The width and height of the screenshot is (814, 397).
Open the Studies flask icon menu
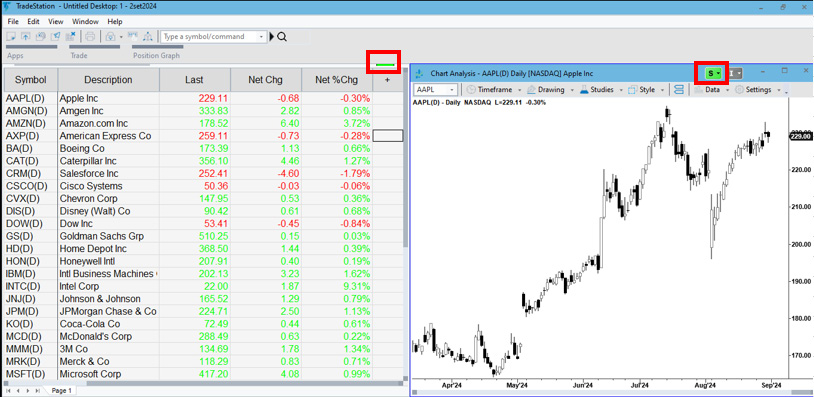click(x=584, y=90)
